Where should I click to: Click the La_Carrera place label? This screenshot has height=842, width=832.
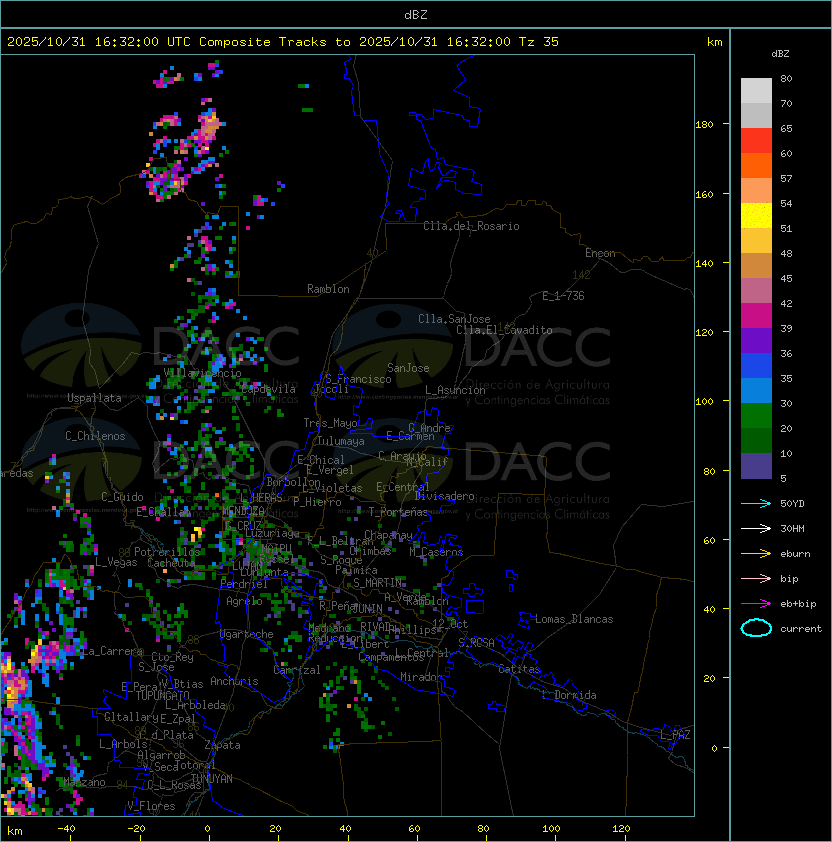(x=113, y=651)
